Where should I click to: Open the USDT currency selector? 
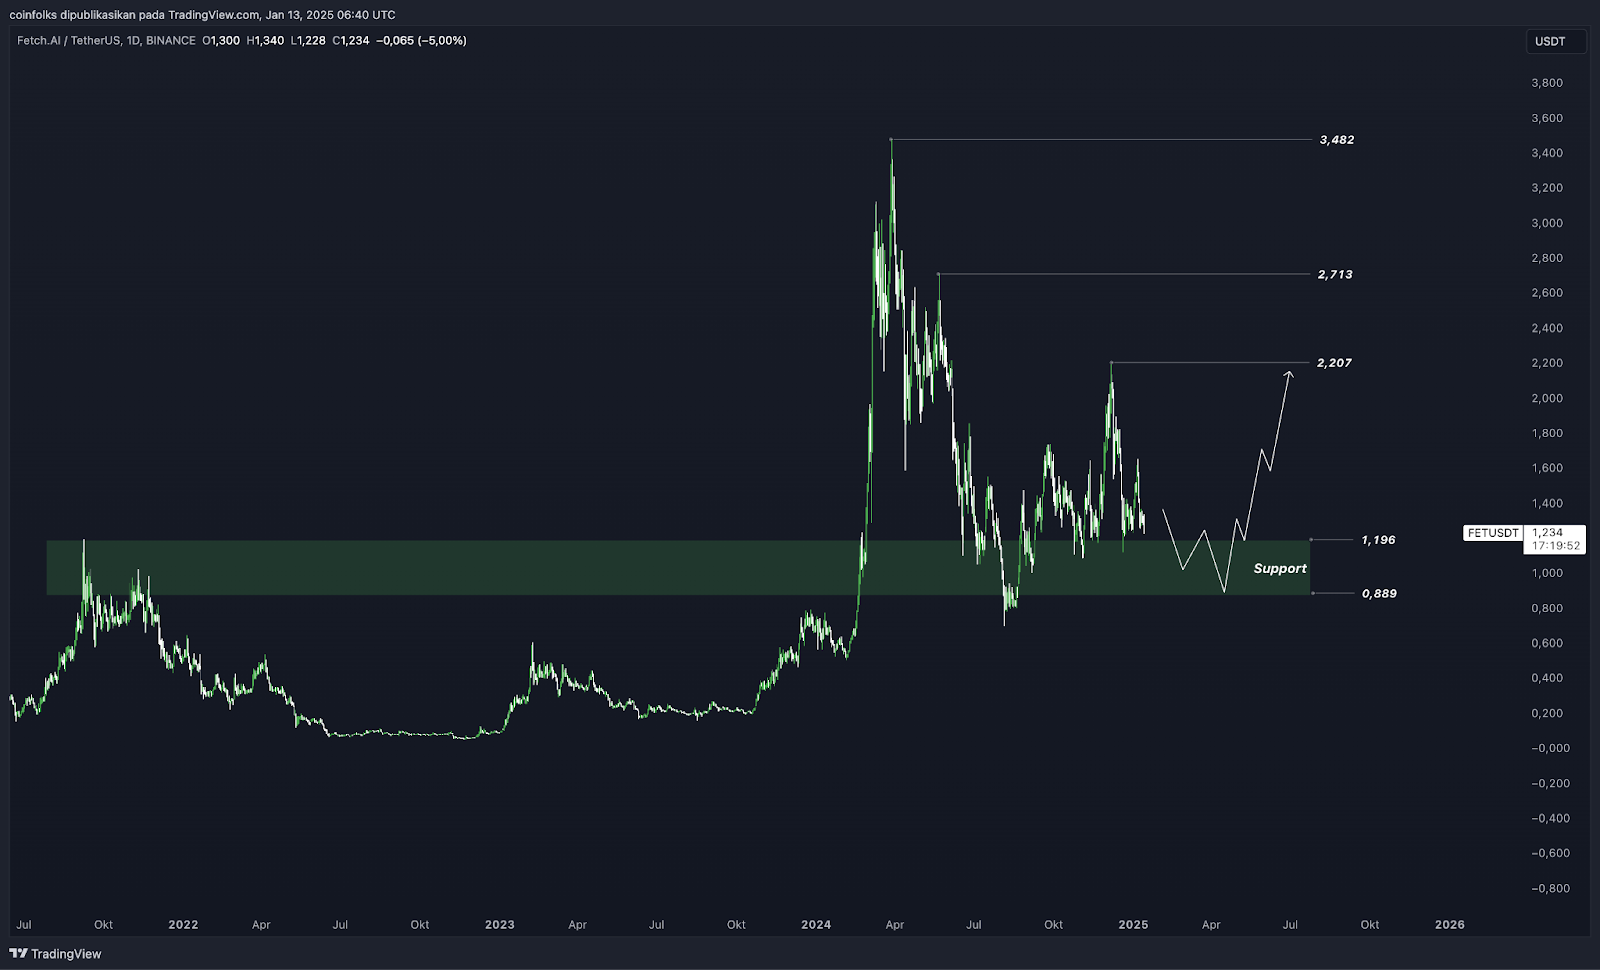[x=1556, y=41]
